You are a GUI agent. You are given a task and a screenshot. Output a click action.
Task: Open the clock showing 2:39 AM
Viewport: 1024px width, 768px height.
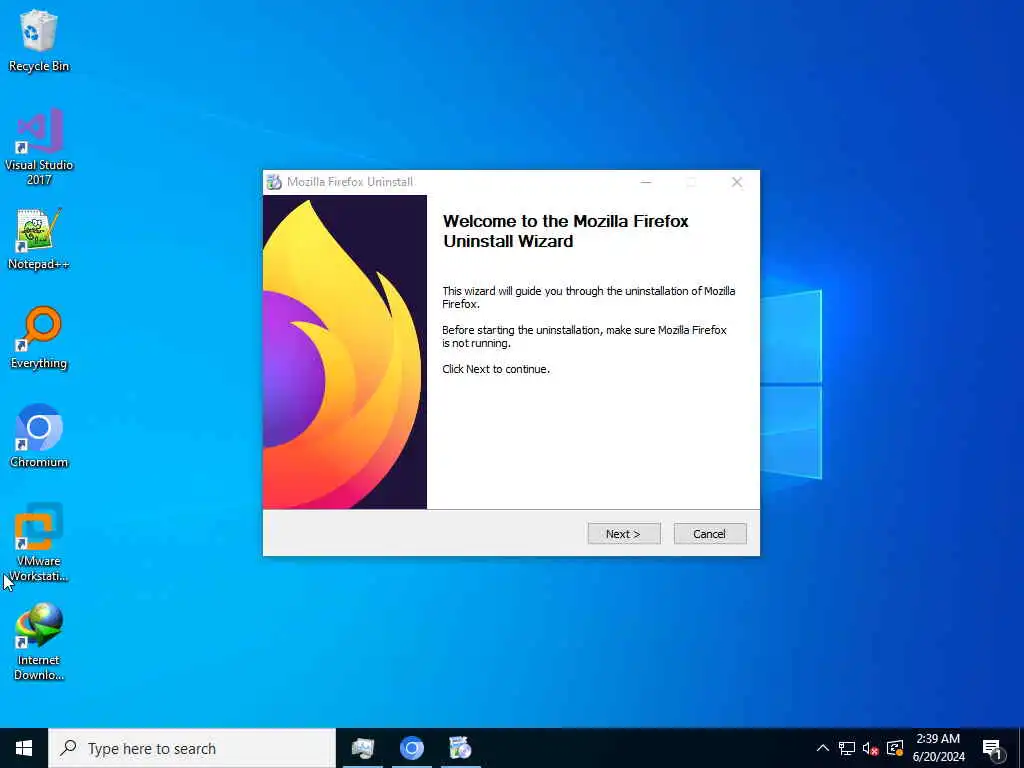point(938,748)
